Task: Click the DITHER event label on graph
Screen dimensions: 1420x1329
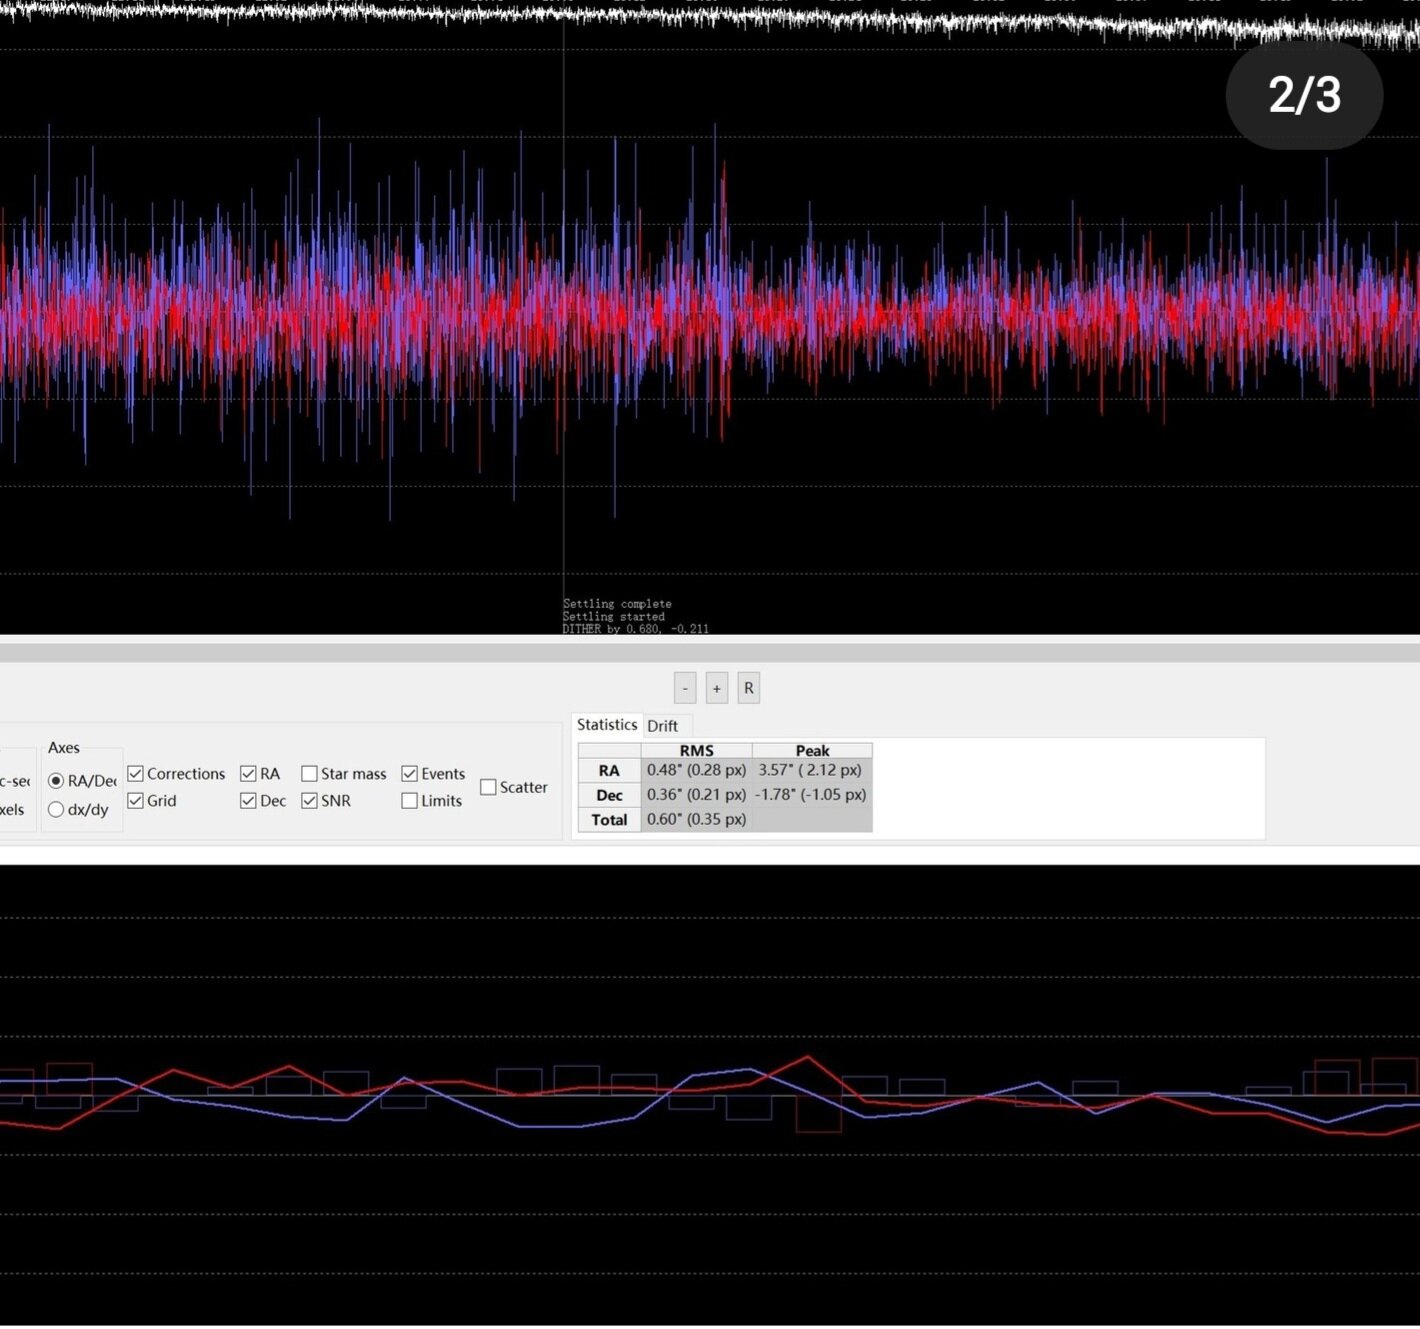Action: point(635,629)
